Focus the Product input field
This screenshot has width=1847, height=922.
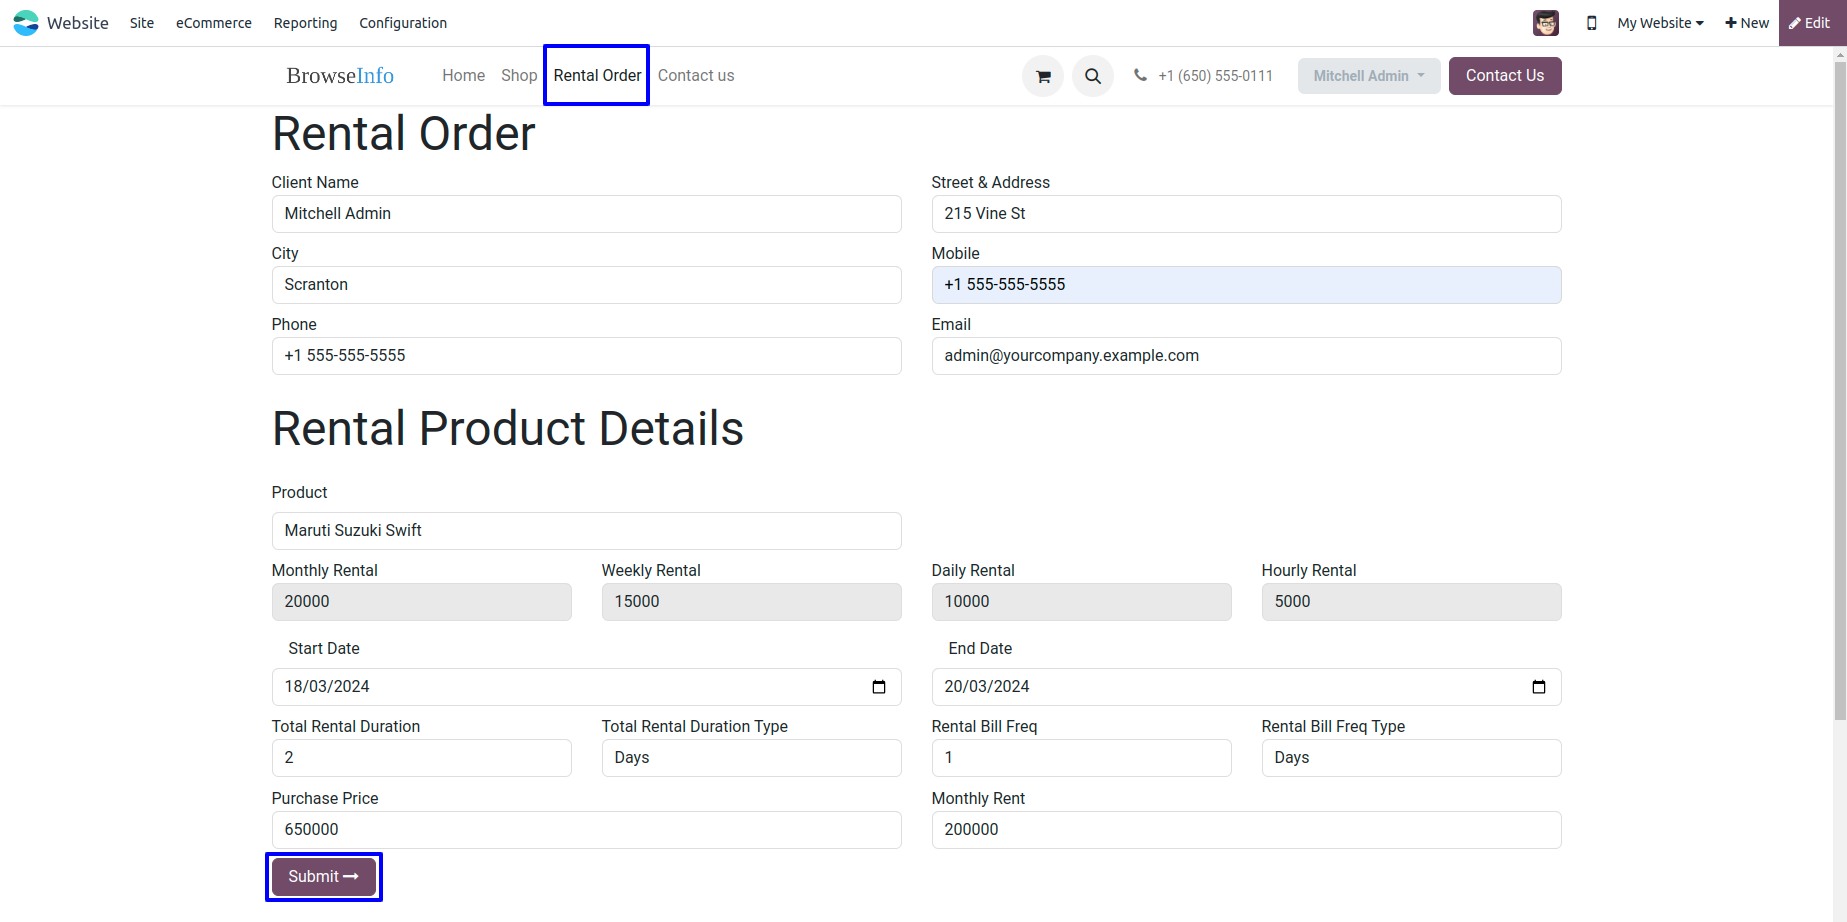point(586,531)
